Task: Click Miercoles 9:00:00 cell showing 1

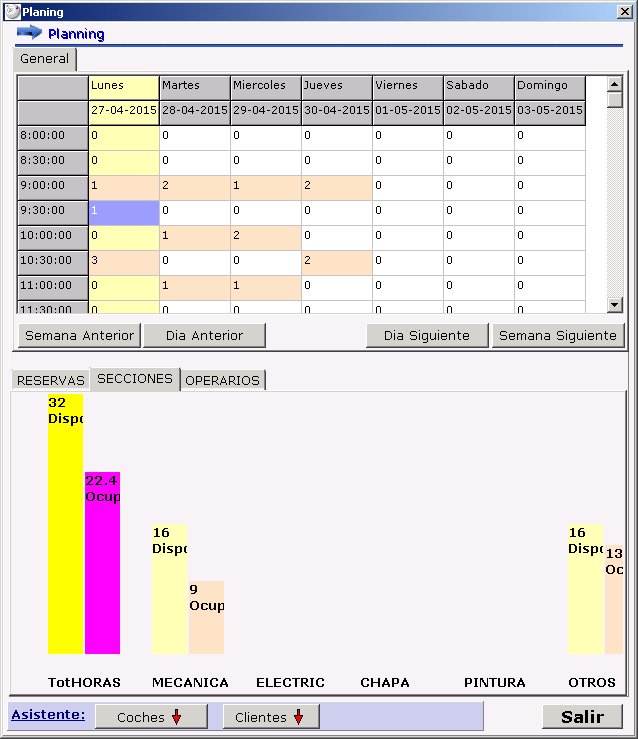Action: point(266,188)
